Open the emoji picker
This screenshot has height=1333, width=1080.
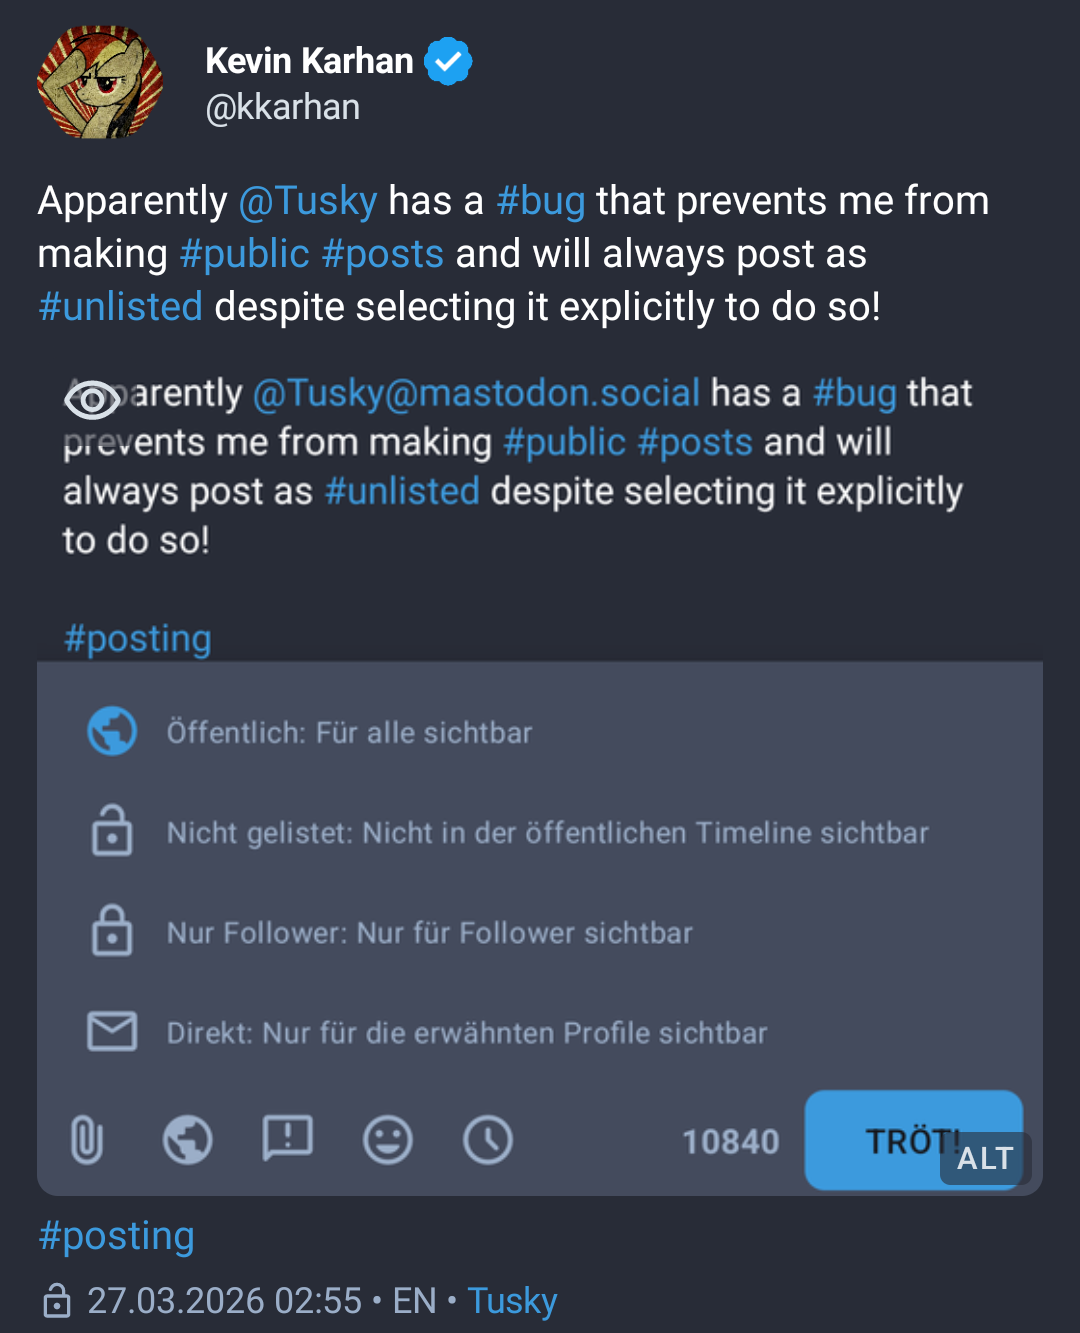[388, 1139]
